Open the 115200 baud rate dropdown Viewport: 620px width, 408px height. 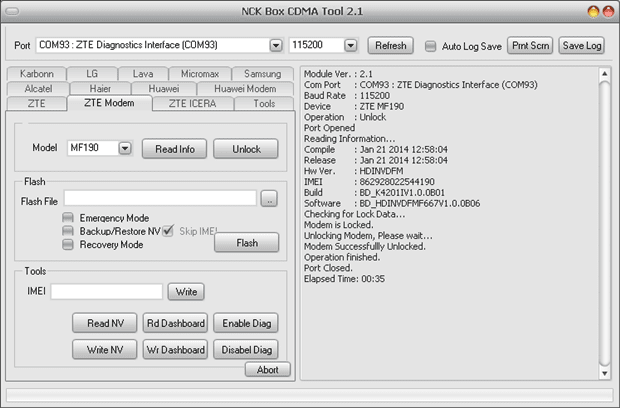click(350, 45)
